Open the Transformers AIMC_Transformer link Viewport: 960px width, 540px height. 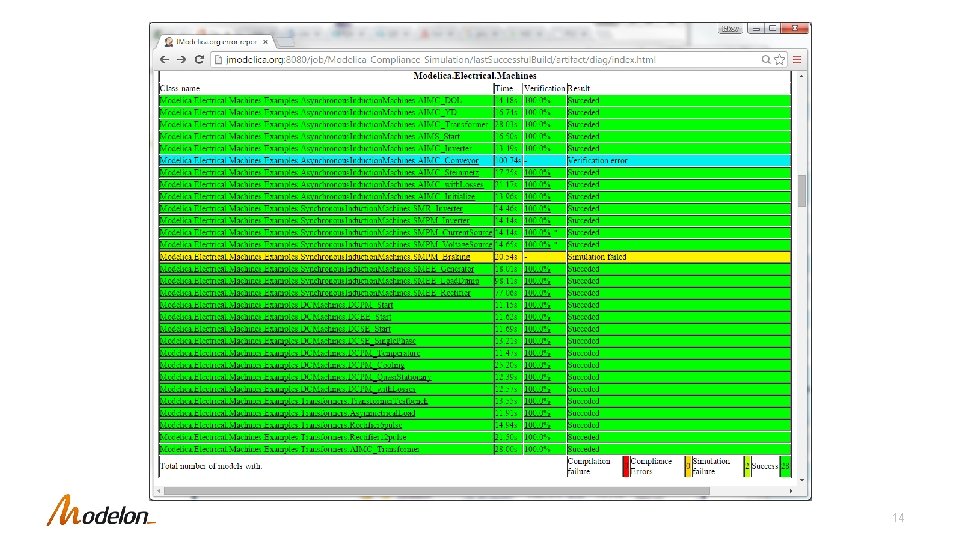(x=290, y=449)
